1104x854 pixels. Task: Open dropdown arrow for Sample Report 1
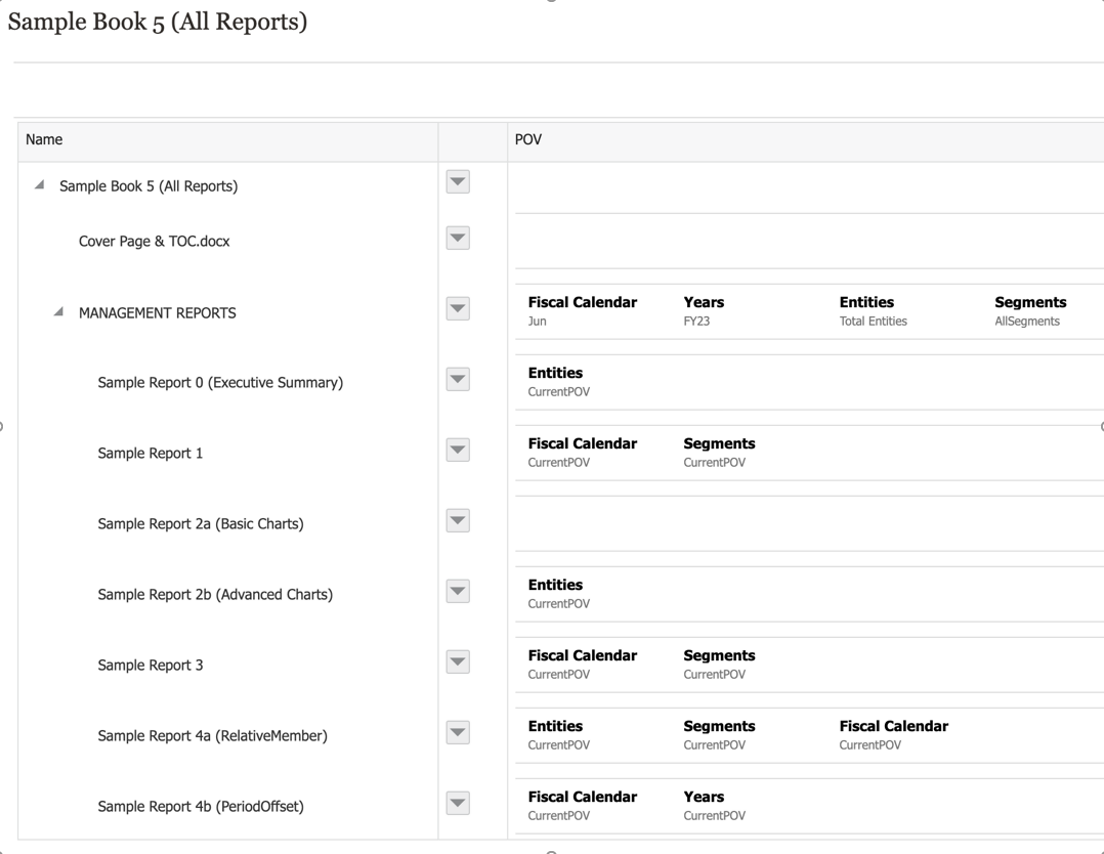click(x=457, y=450)
